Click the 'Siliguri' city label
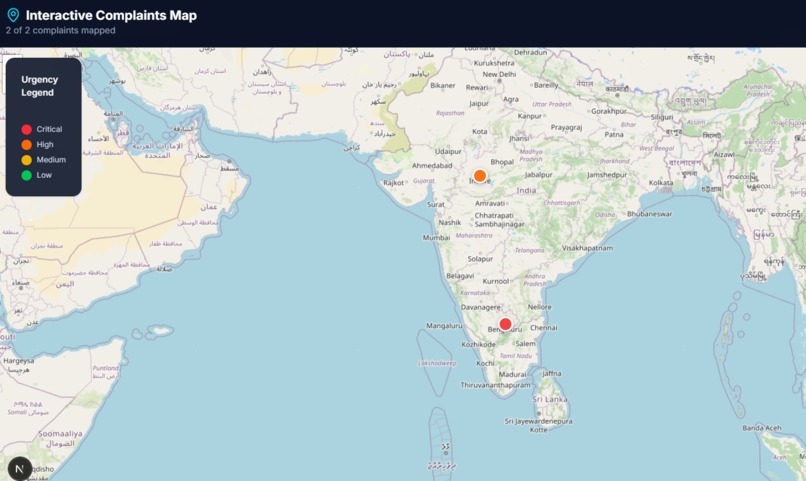The width and height of the screenshot is (806, 481). coord(662,117)
